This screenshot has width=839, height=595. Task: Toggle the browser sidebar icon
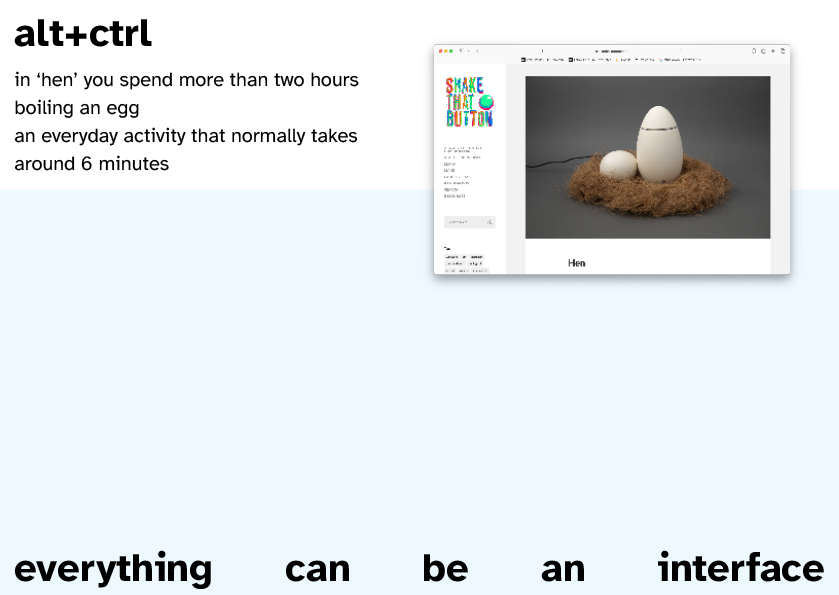pos(461,50)
